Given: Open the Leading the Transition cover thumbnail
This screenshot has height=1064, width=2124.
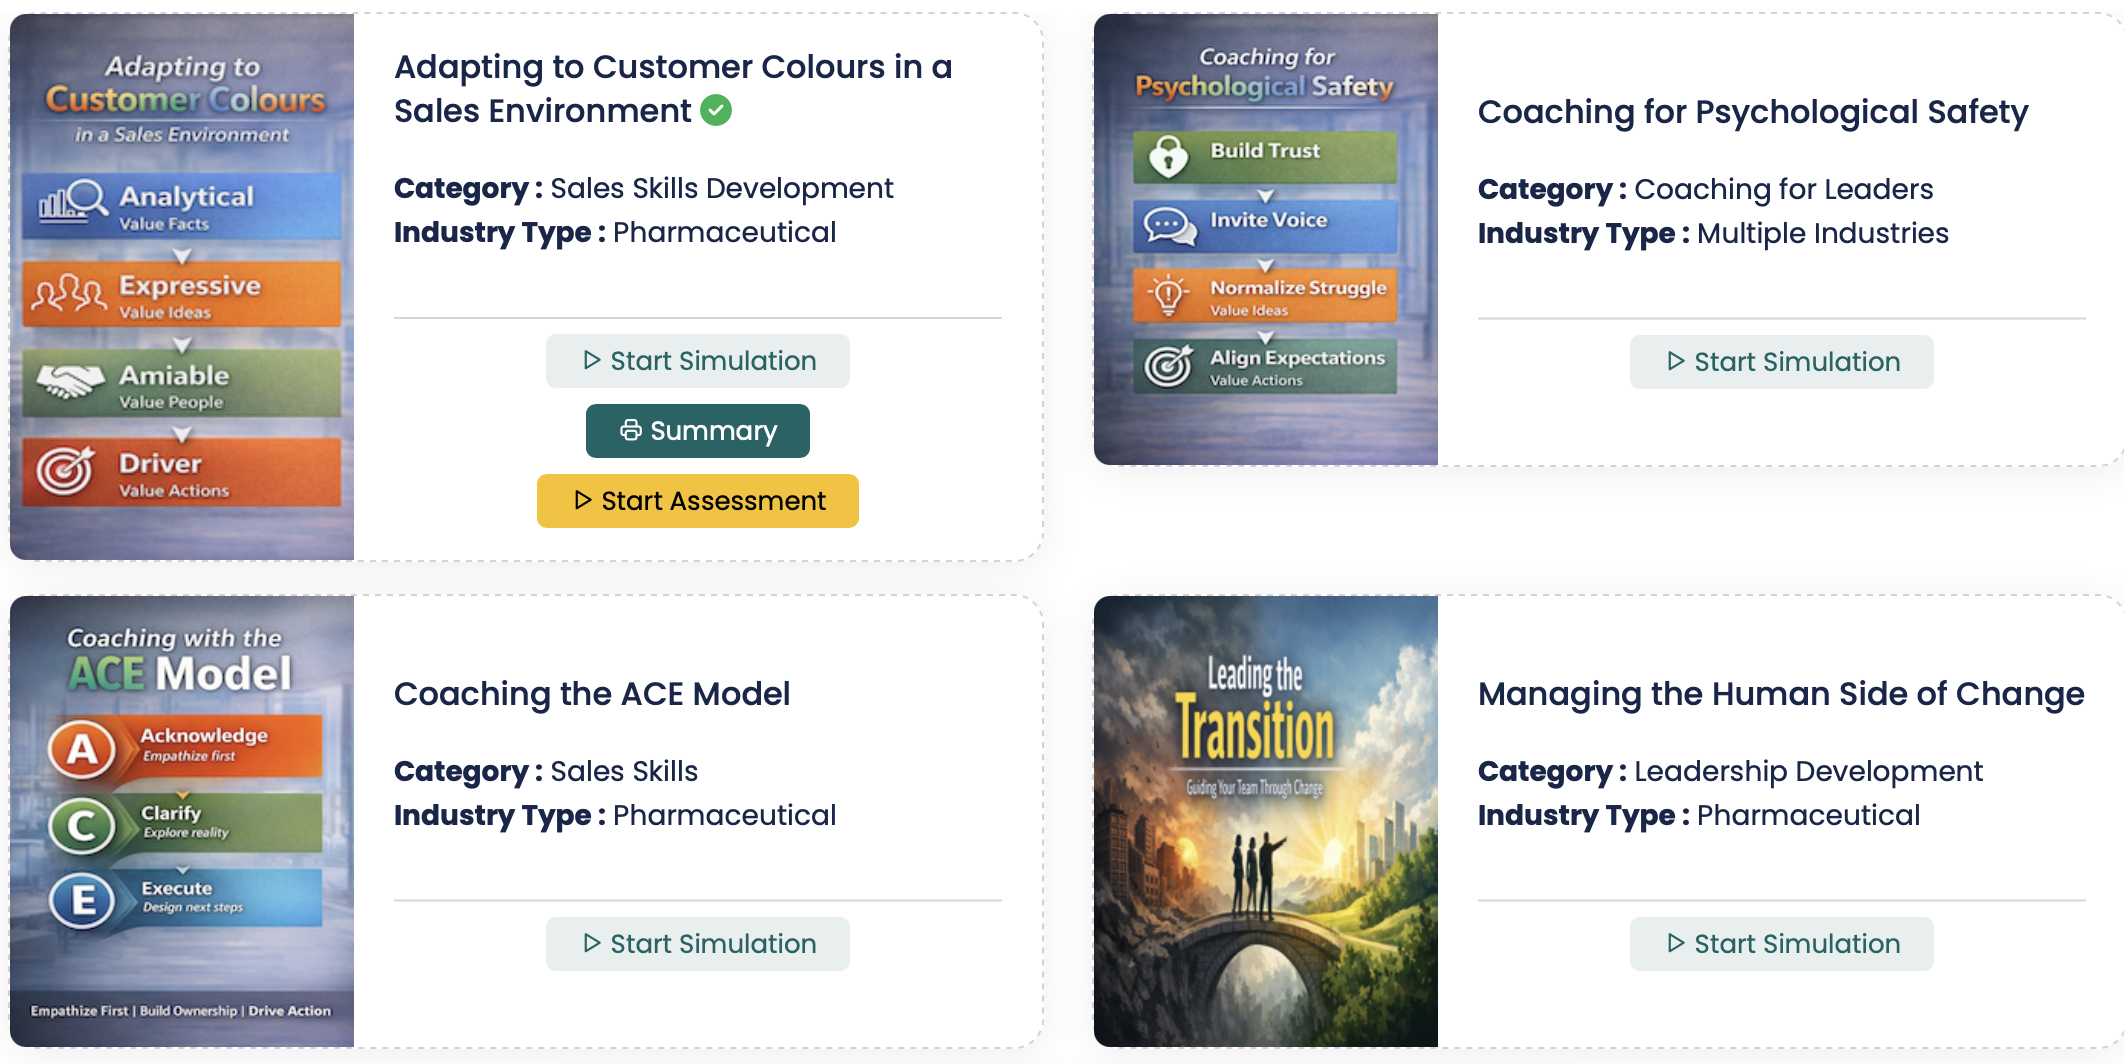Looking at the screenshot, I should point(1266,821).
